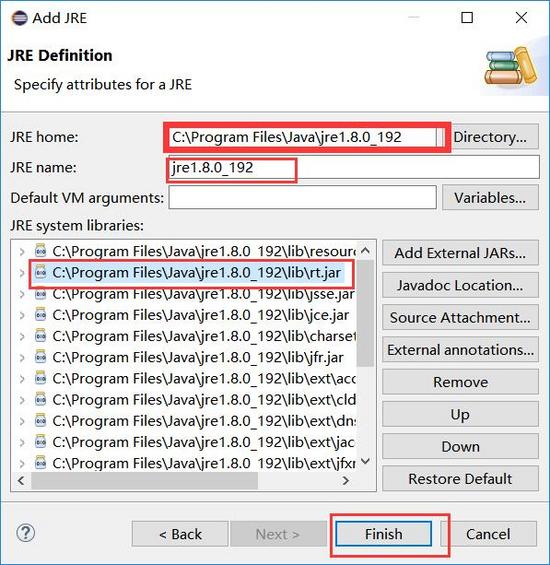Image resolution: width=550 pixels, height=565 pixels.
Task: Click Finish to add the JRE
Action: (383, 534)
